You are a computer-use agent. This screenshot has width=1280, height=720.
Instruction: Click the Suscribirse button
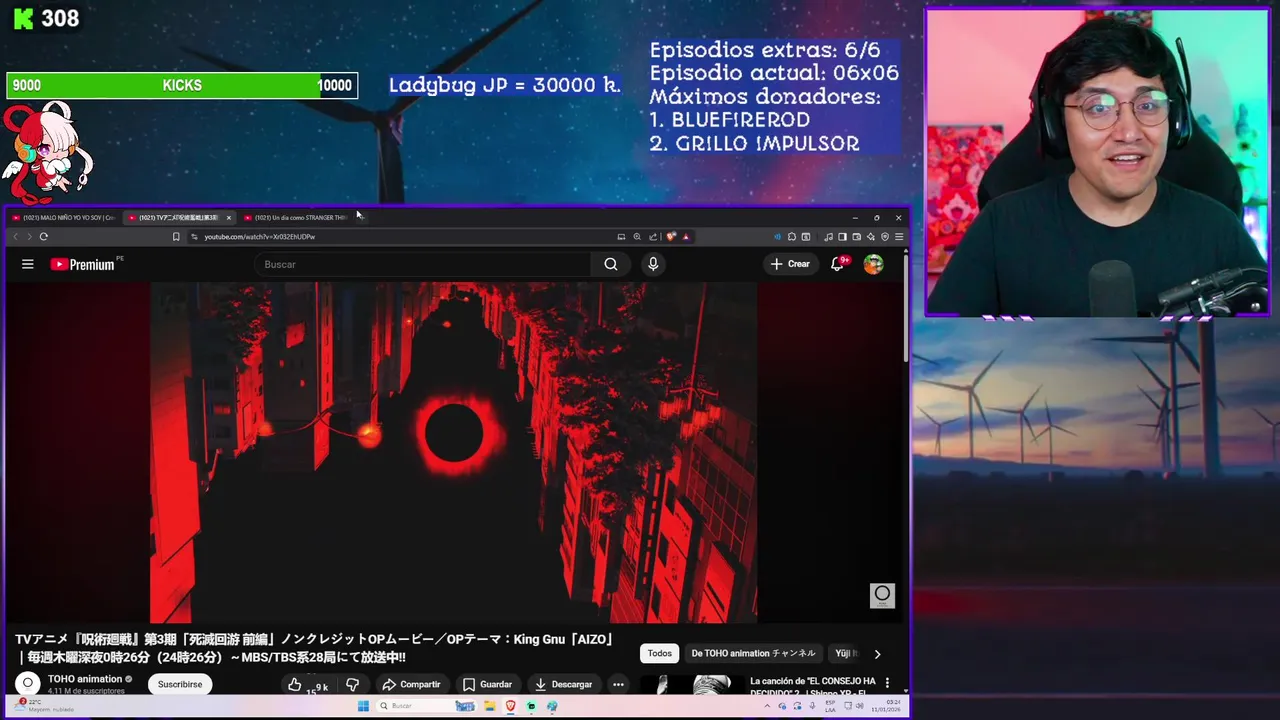[x=180, y=684]
